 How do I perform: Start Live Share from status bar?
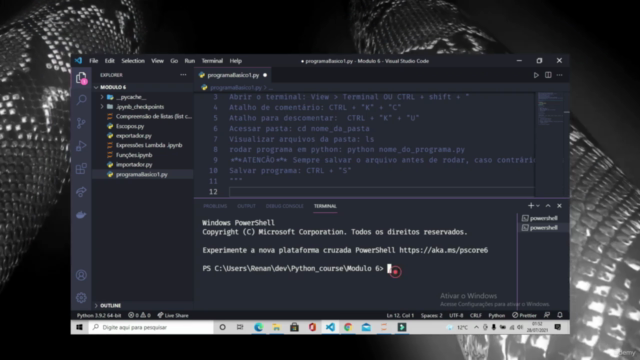(x=173, y=315)
